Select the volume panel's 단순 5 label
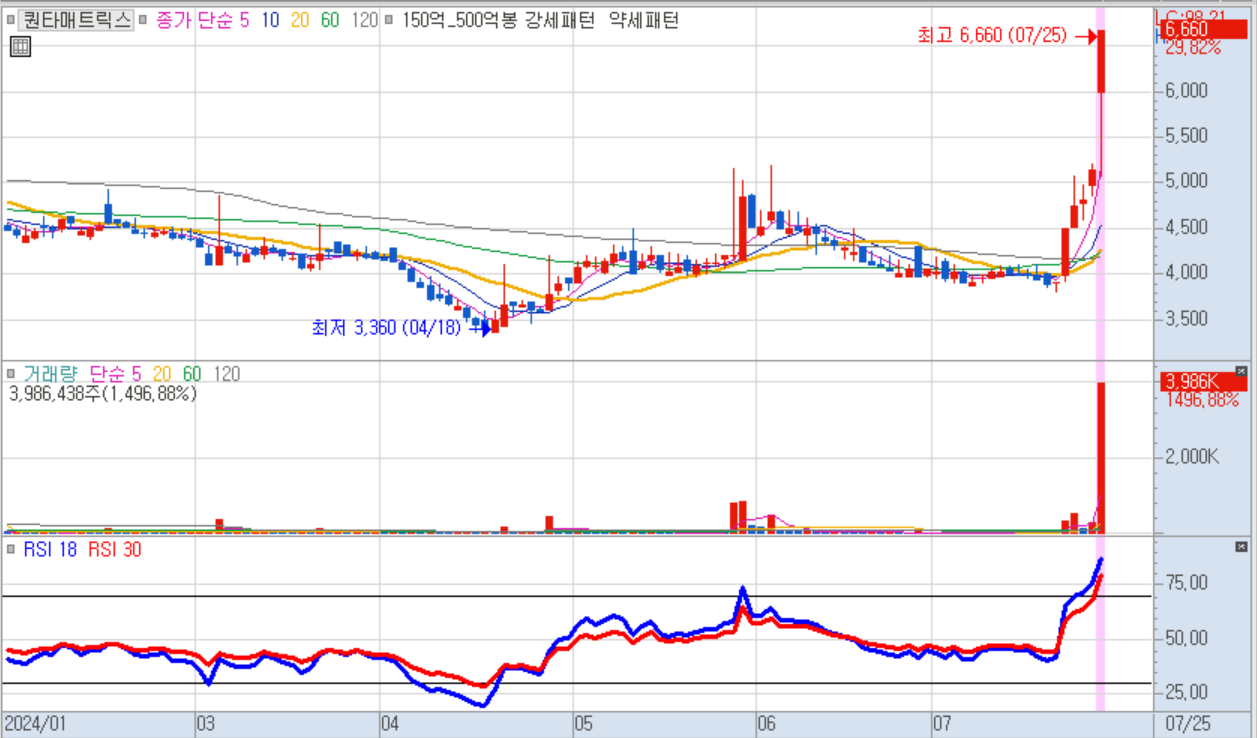This screenshot has height=738, width=1257. coord(118,374)
